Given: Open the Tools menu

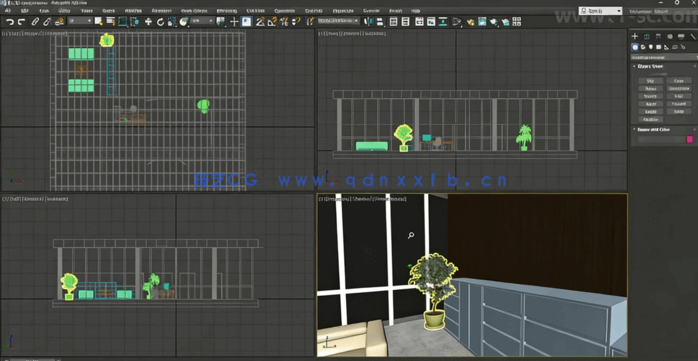Looking at the screenshot, I should point(44,10).
